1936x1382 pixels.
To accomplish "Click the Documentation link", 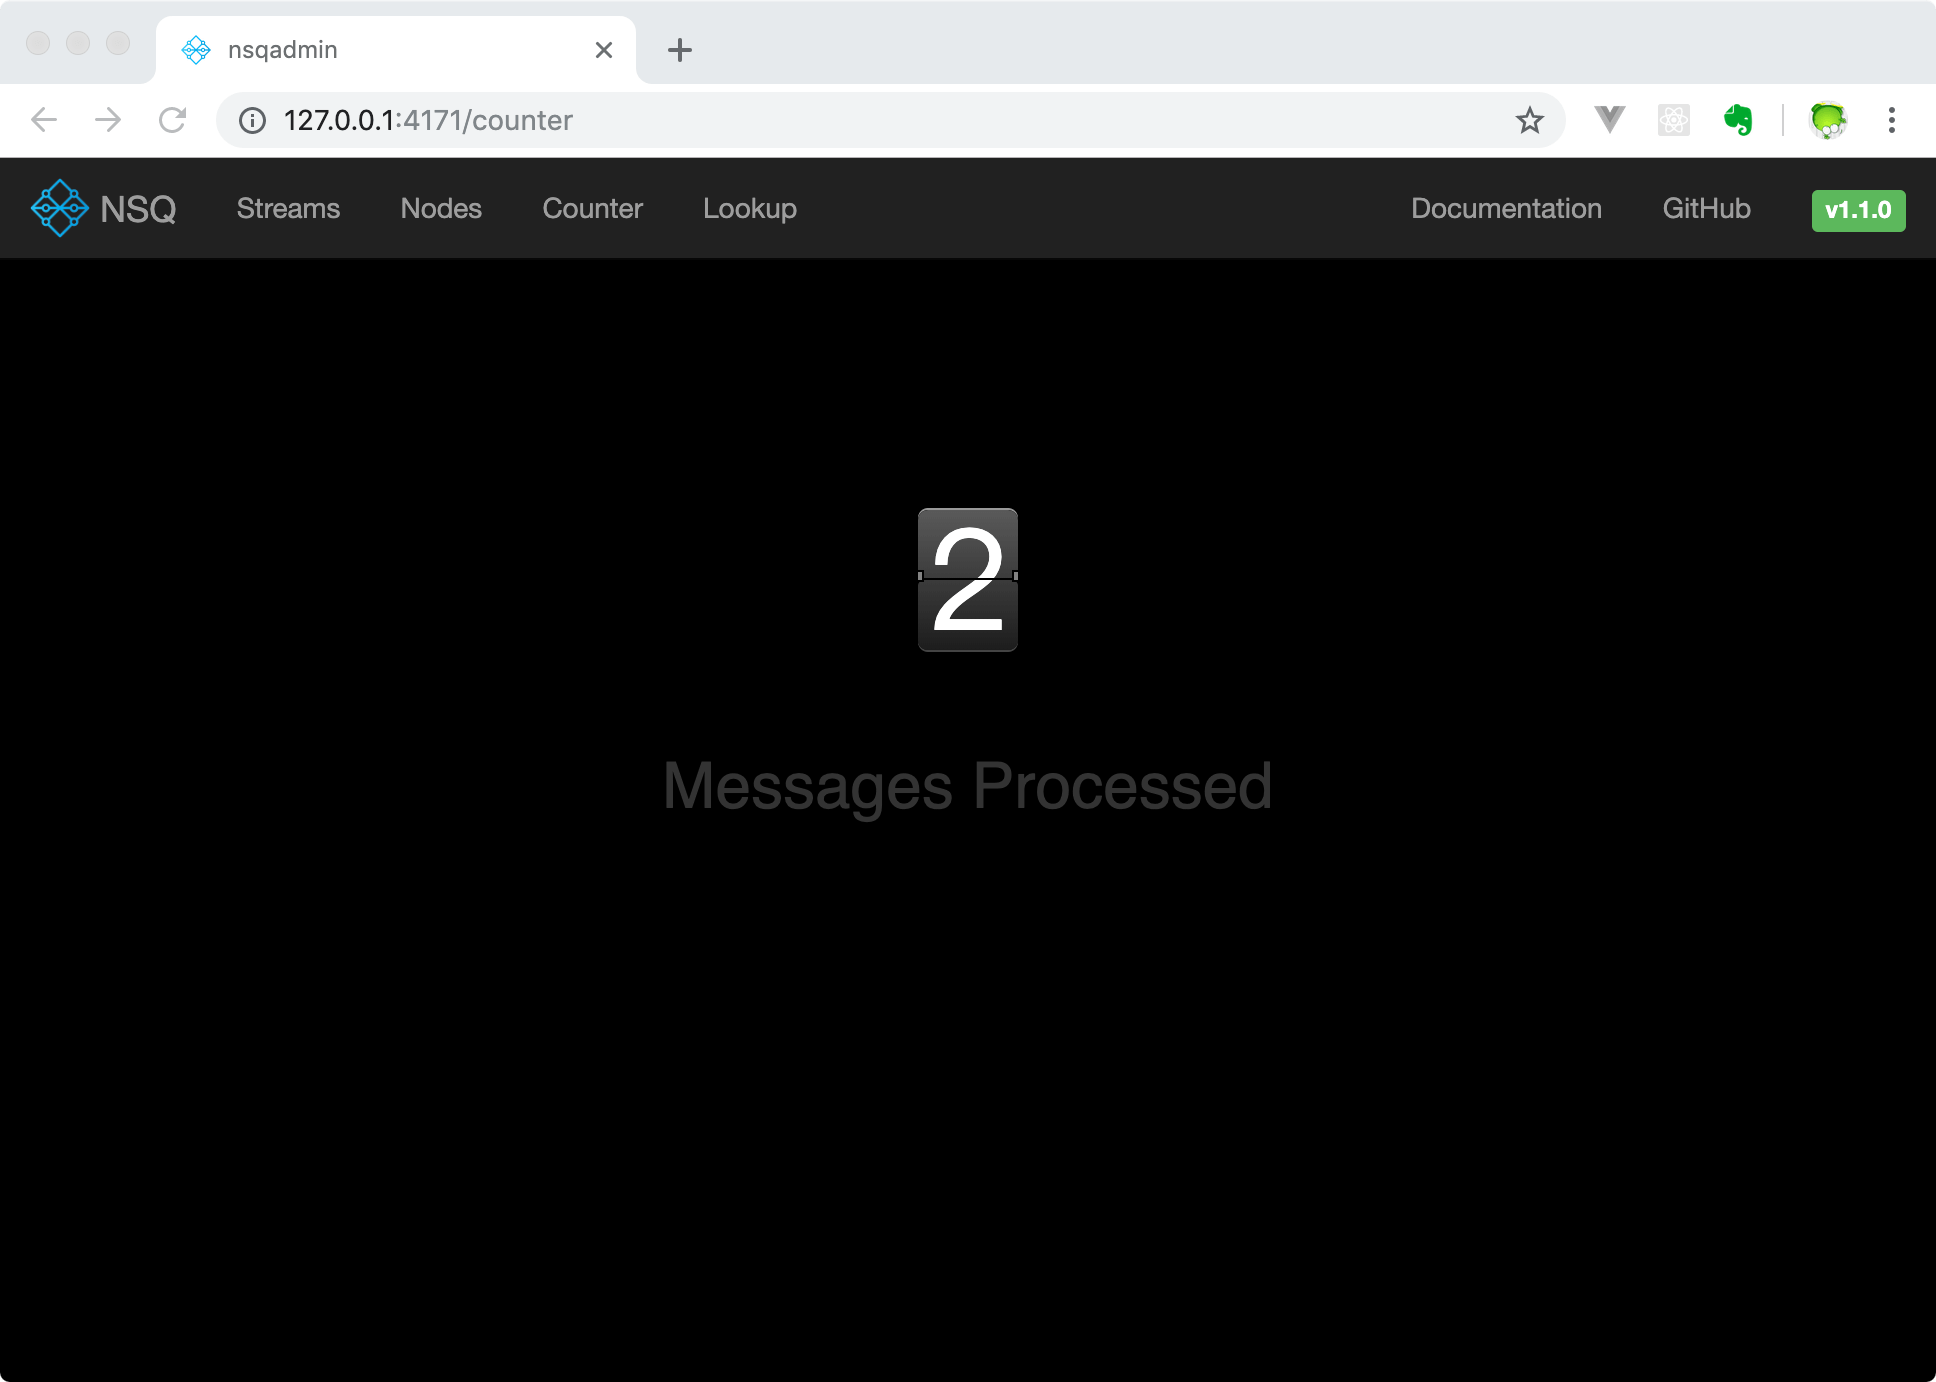I will tap(1507, 208).
